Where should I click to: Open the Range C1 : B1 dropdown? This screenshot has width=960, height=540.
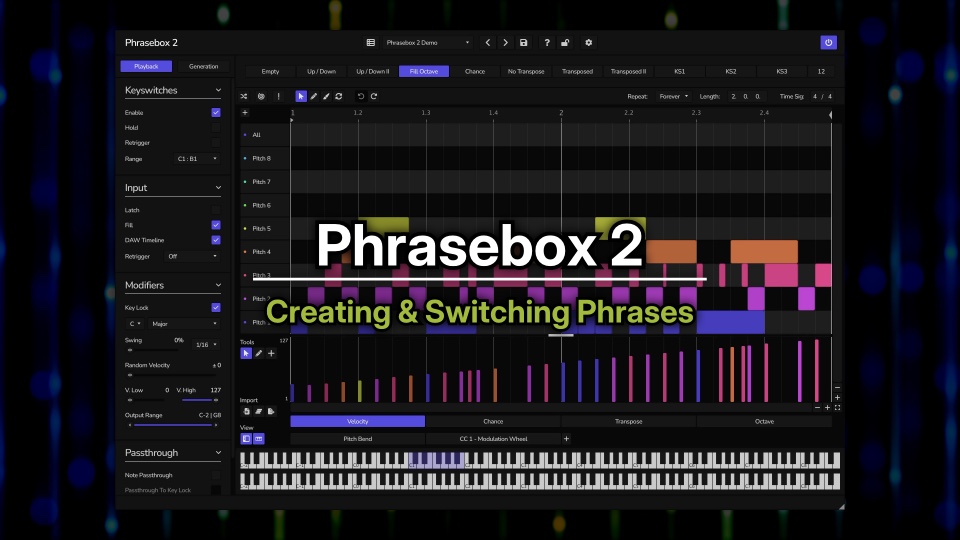coord(197,159)
